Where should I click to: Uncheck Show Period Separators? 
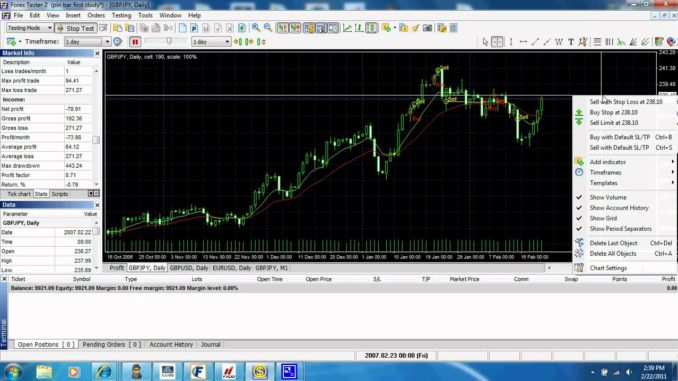coord(620,229)
